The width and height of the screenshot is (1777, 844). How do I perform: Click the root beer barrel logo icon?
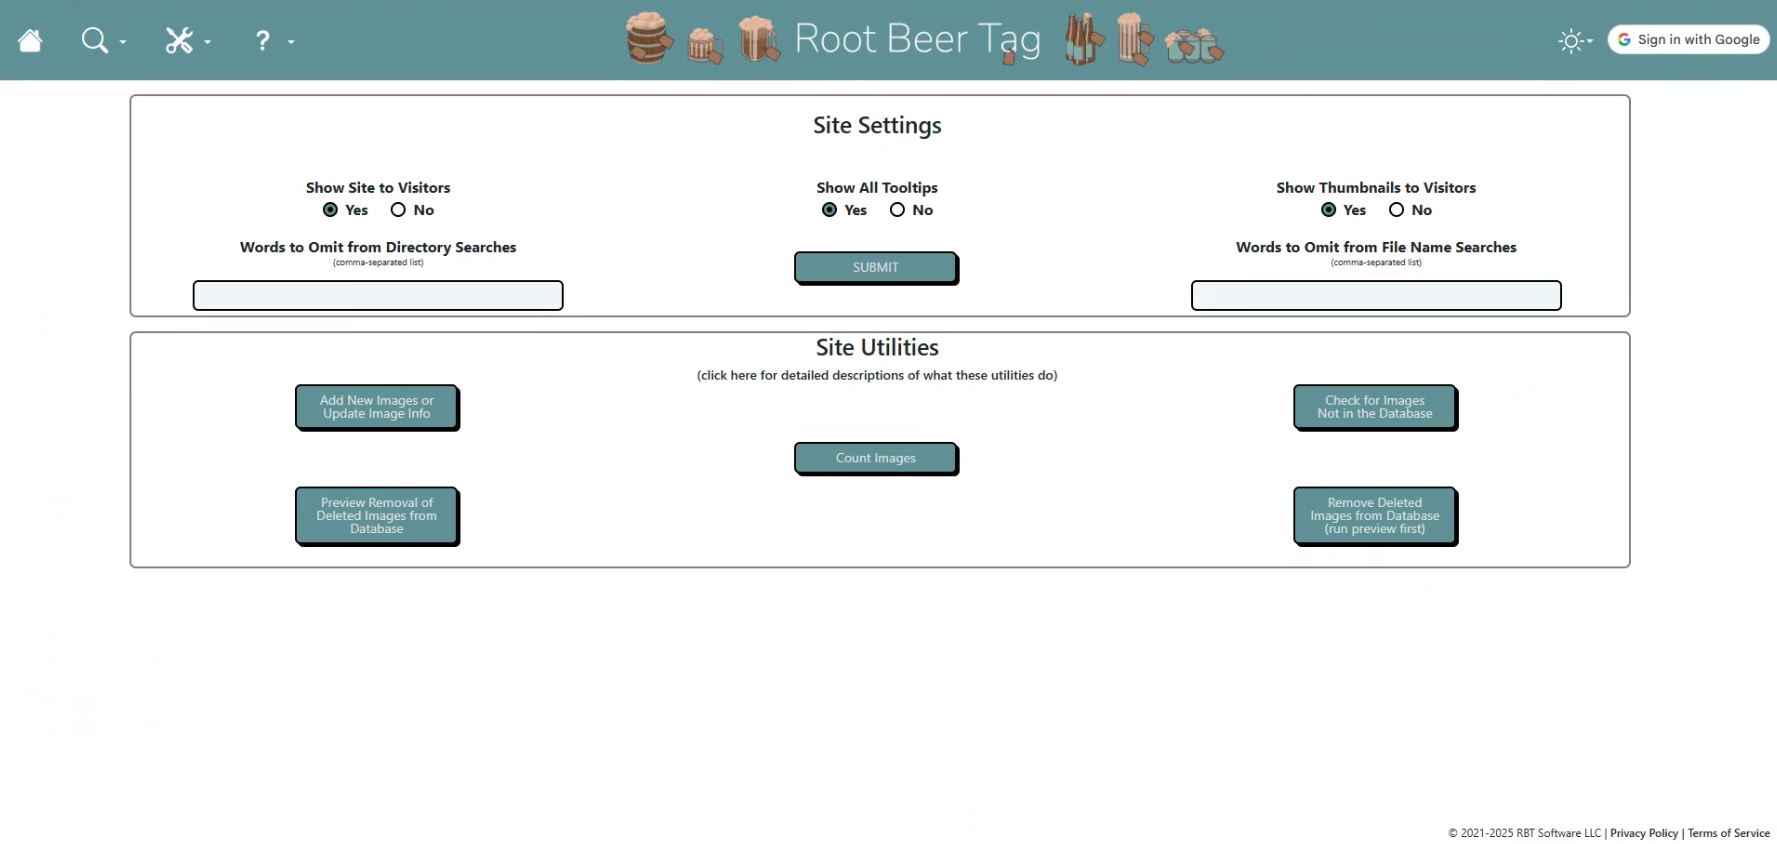(x=648, y=39)
